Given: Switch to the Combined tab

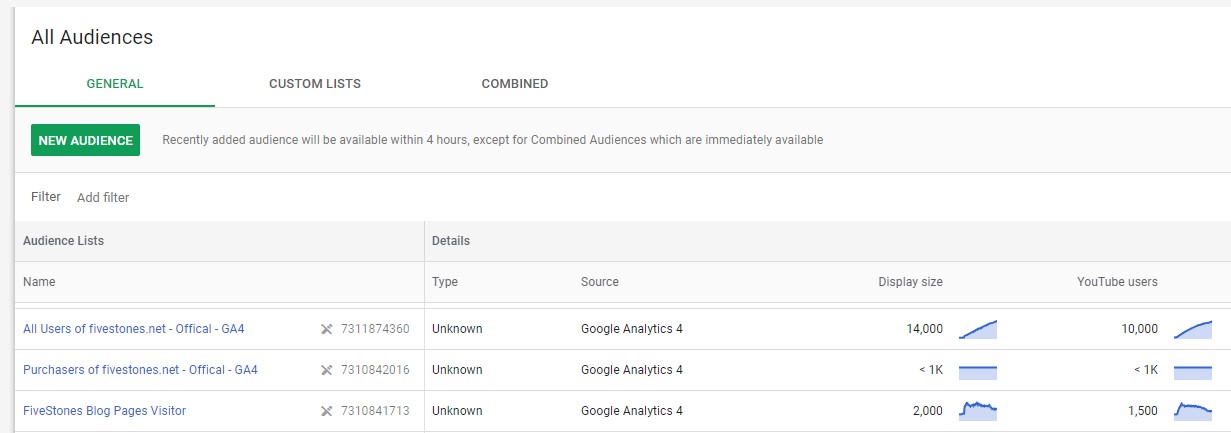Looking at the screenshot, I should coord(515,84).
